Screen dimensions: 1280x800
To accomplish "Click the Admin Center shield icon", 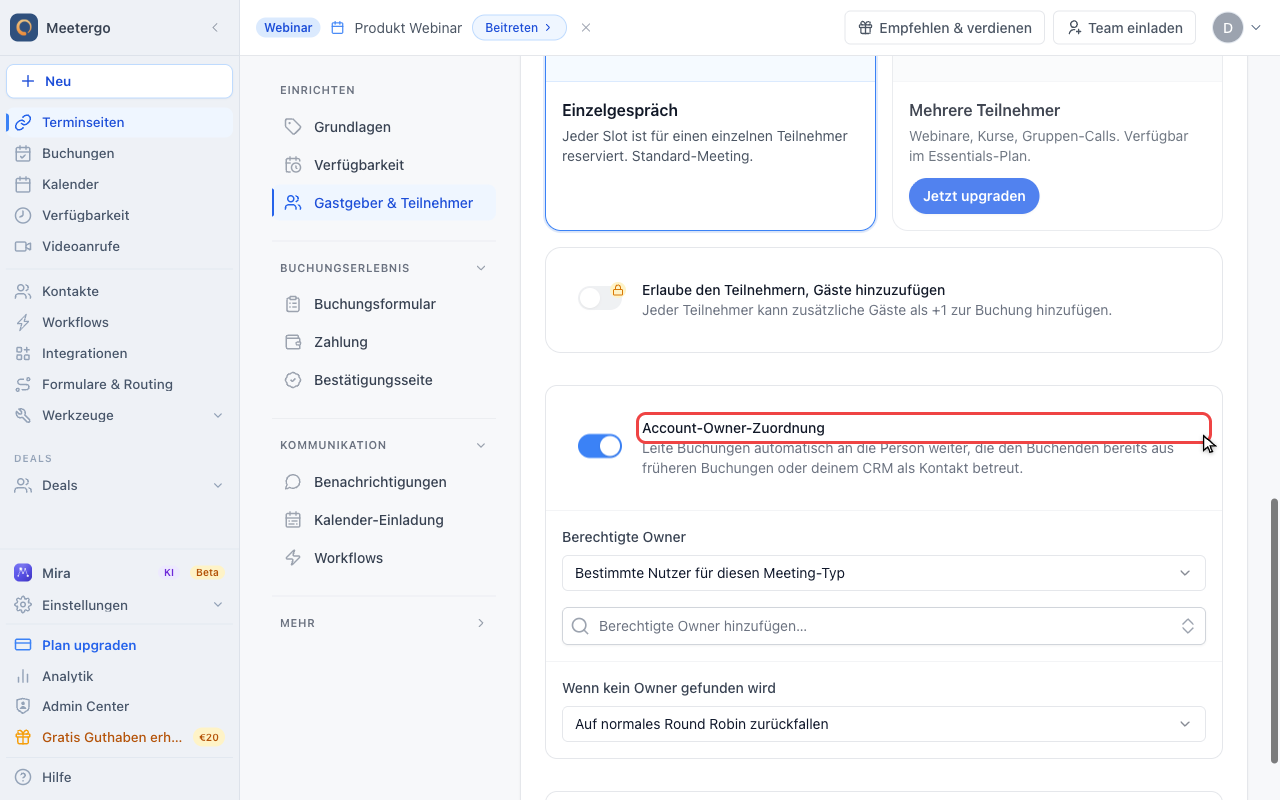I will coord(23,706).
